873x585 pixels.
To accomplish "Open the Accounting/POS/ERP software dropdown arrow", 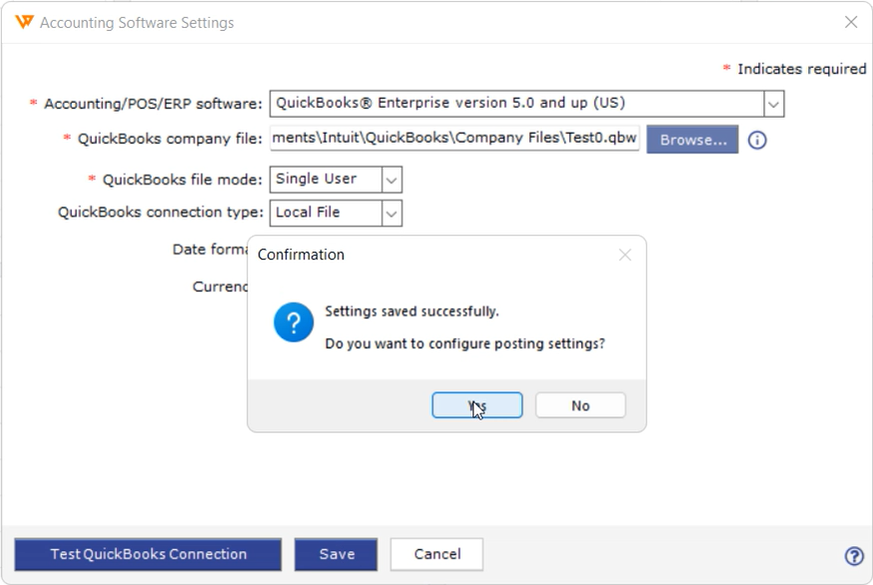I will [773, 104].
